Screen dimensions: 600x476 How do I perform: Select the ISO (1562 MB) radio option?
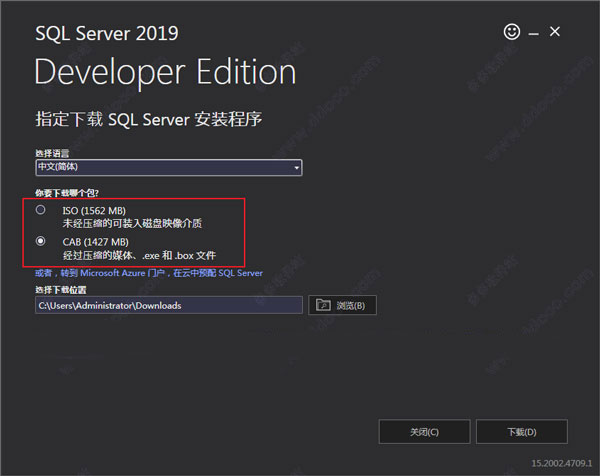click(x=41, y=210)
